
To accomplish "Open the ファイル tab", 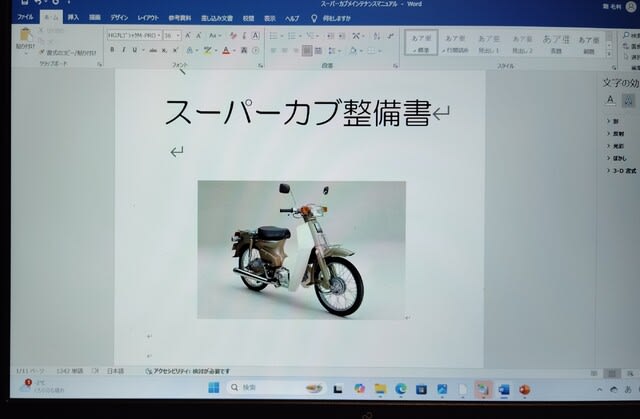I will click(25, 17).
